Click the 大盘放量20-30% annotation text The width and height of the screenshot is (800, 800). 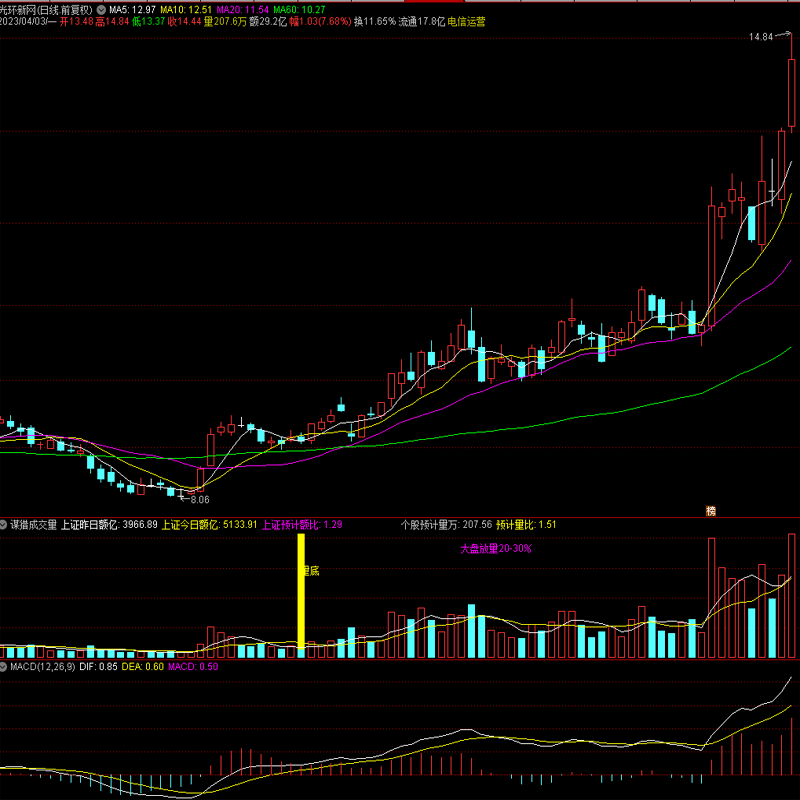click(495, 549)
